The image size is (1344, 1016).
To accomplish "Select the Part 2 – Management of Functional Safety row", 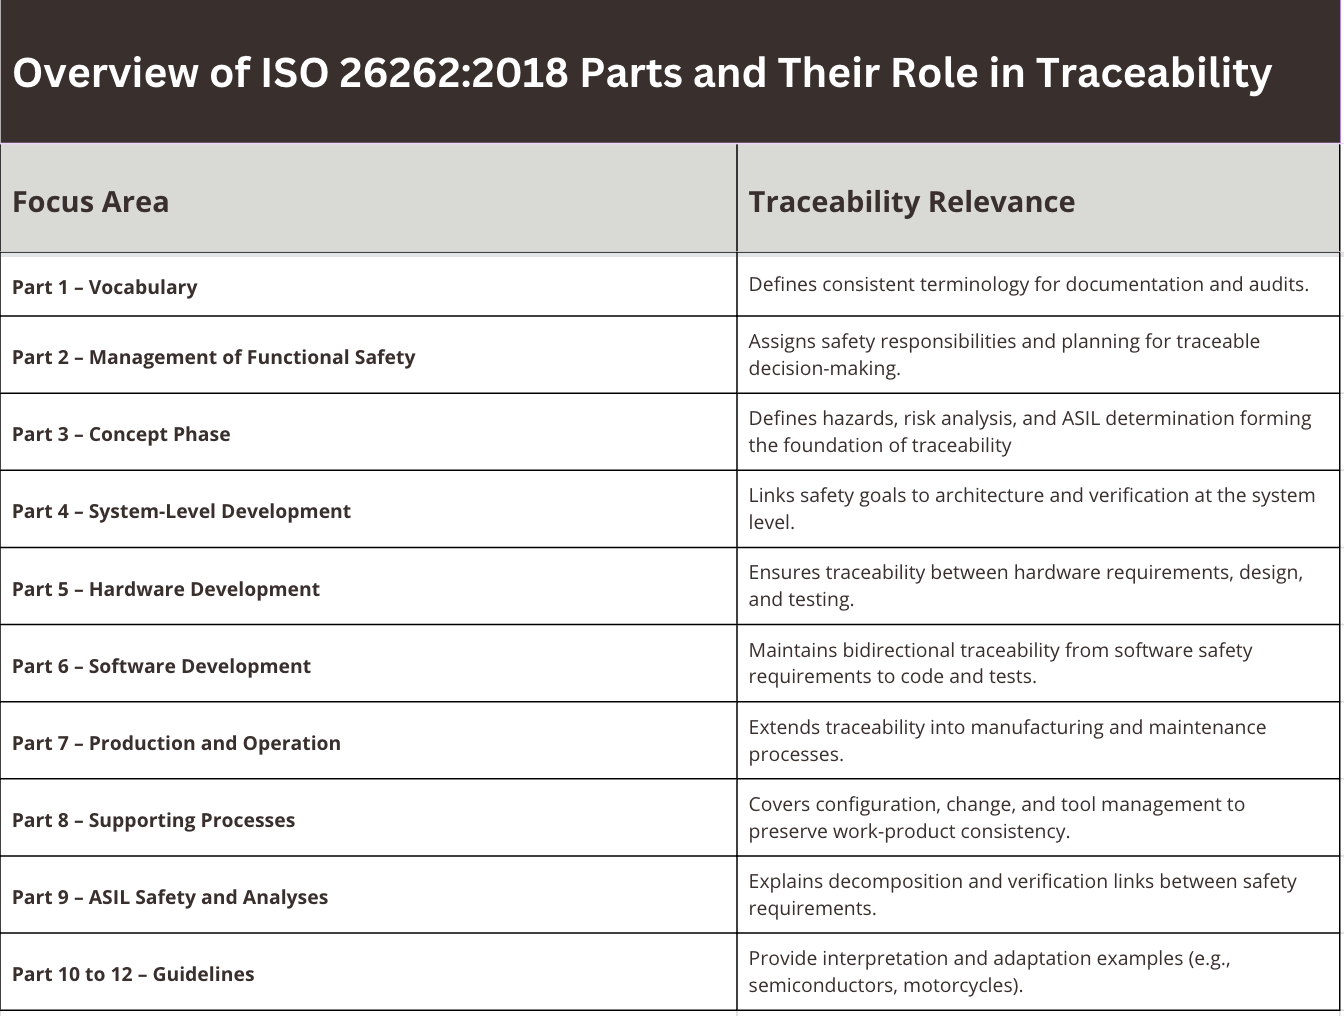I will (x=214, y=357).
